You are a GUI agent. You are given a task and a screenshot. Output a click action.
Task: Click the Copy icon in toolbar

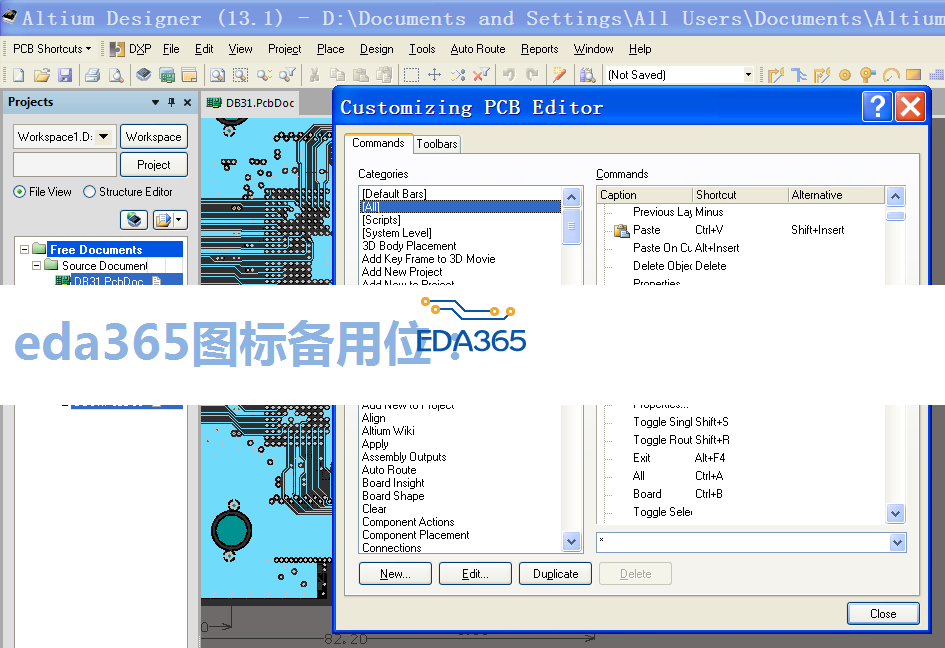point(338,75)
